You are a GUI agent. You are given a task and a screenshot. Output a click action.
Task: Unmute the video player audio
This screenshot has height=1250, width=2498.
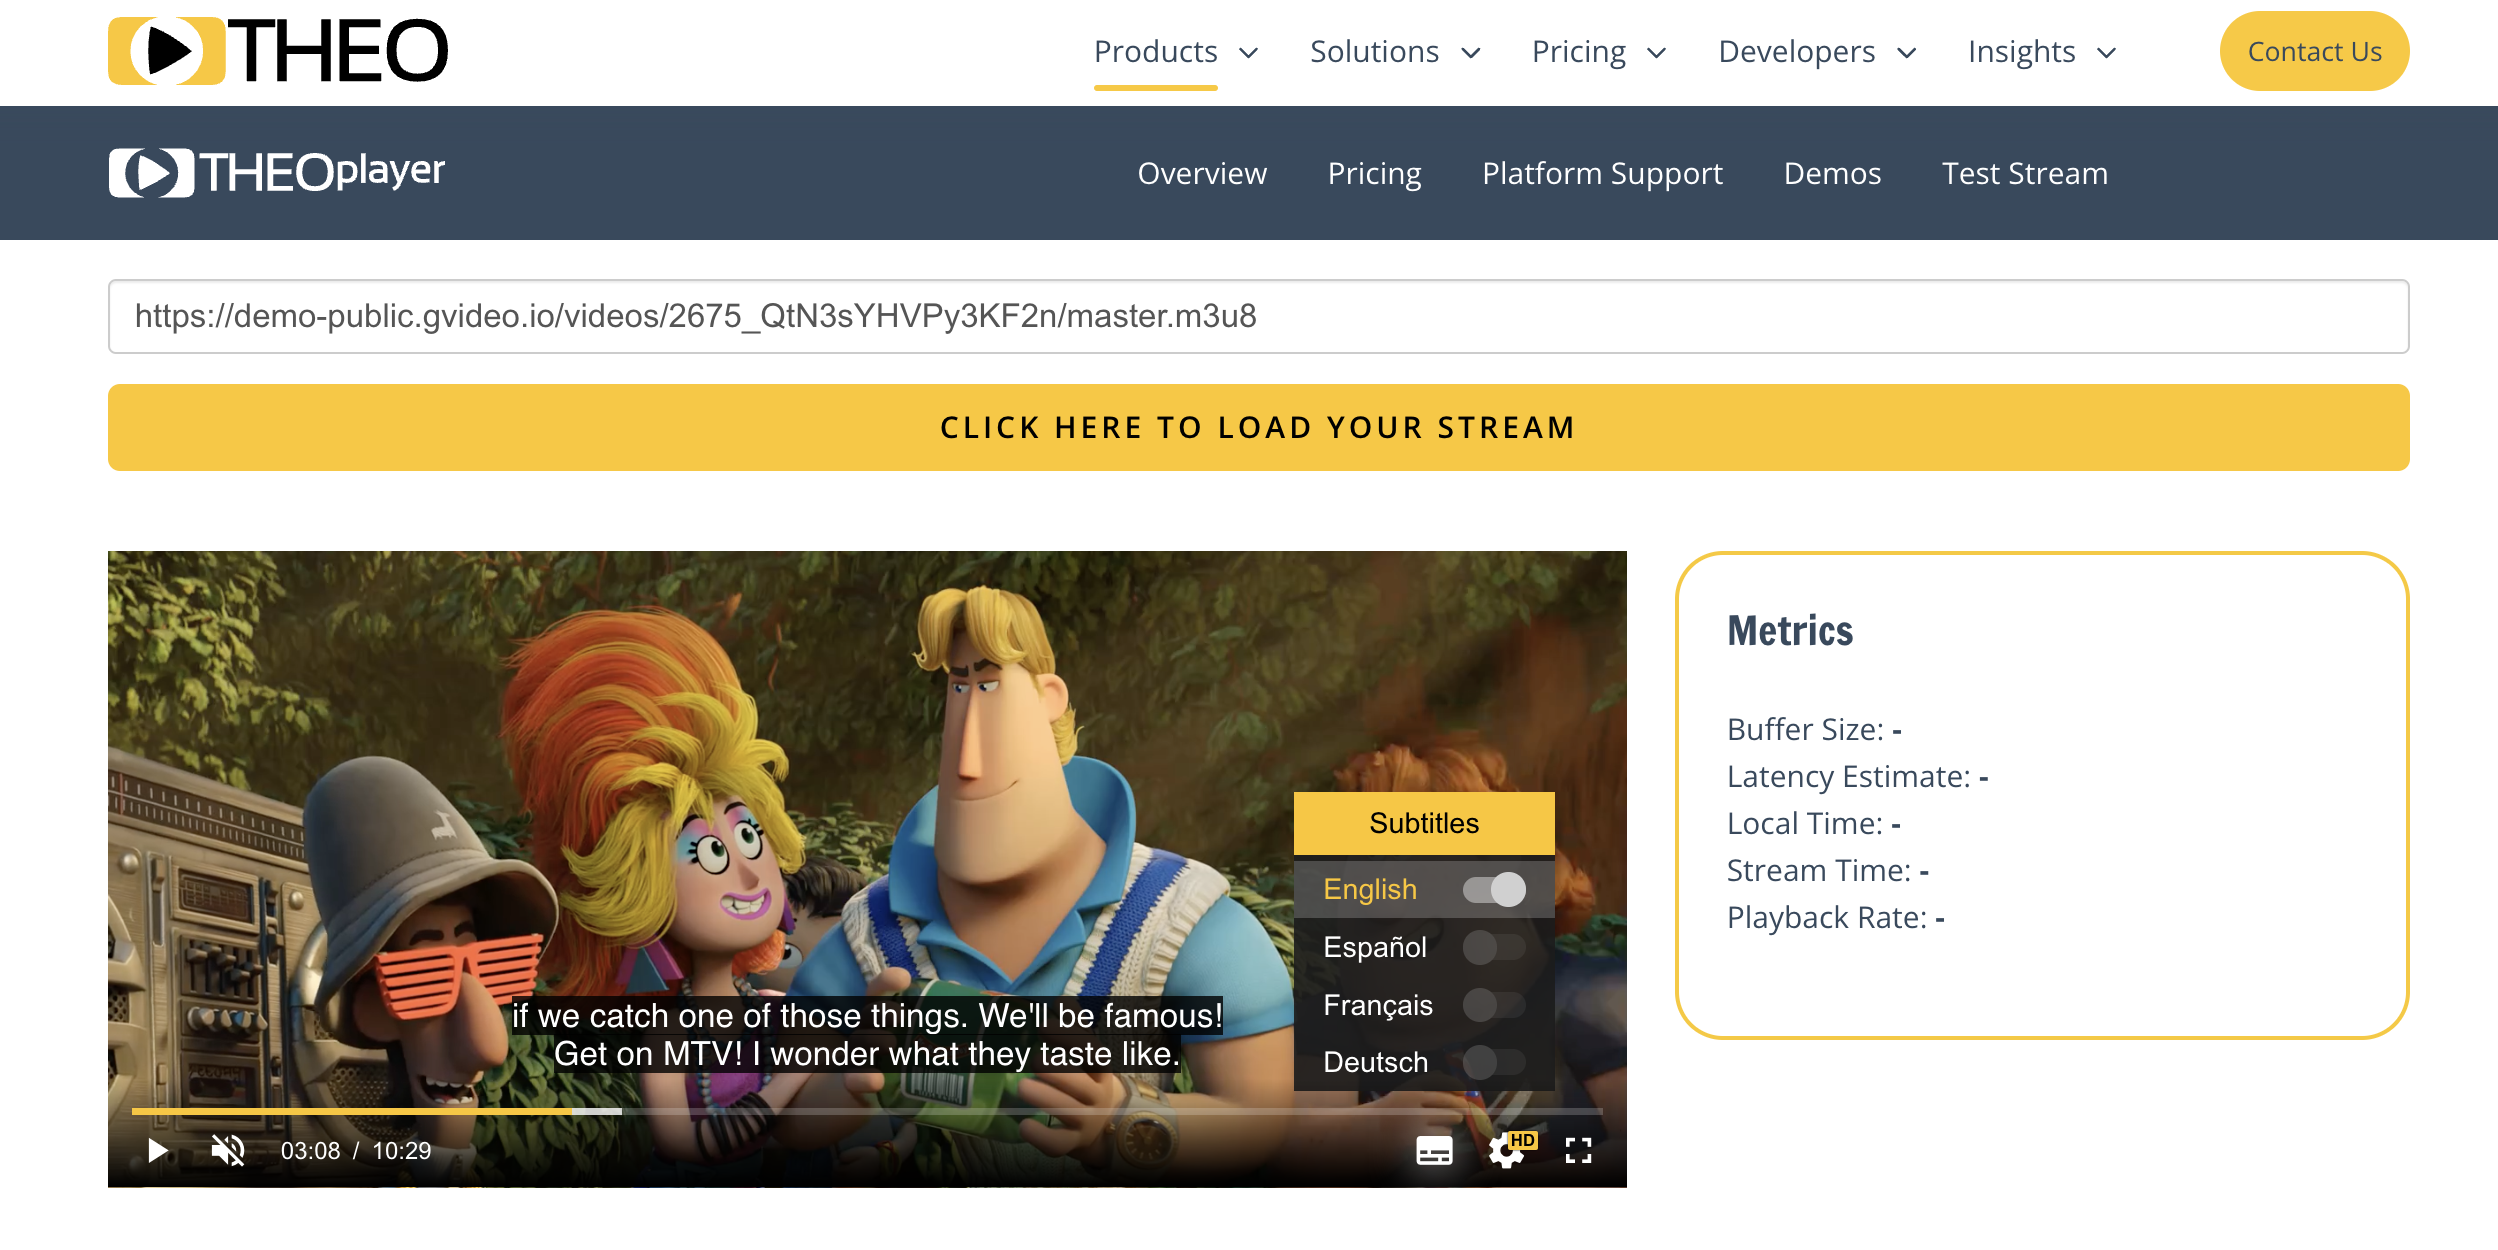click(x=226, y=1150)
